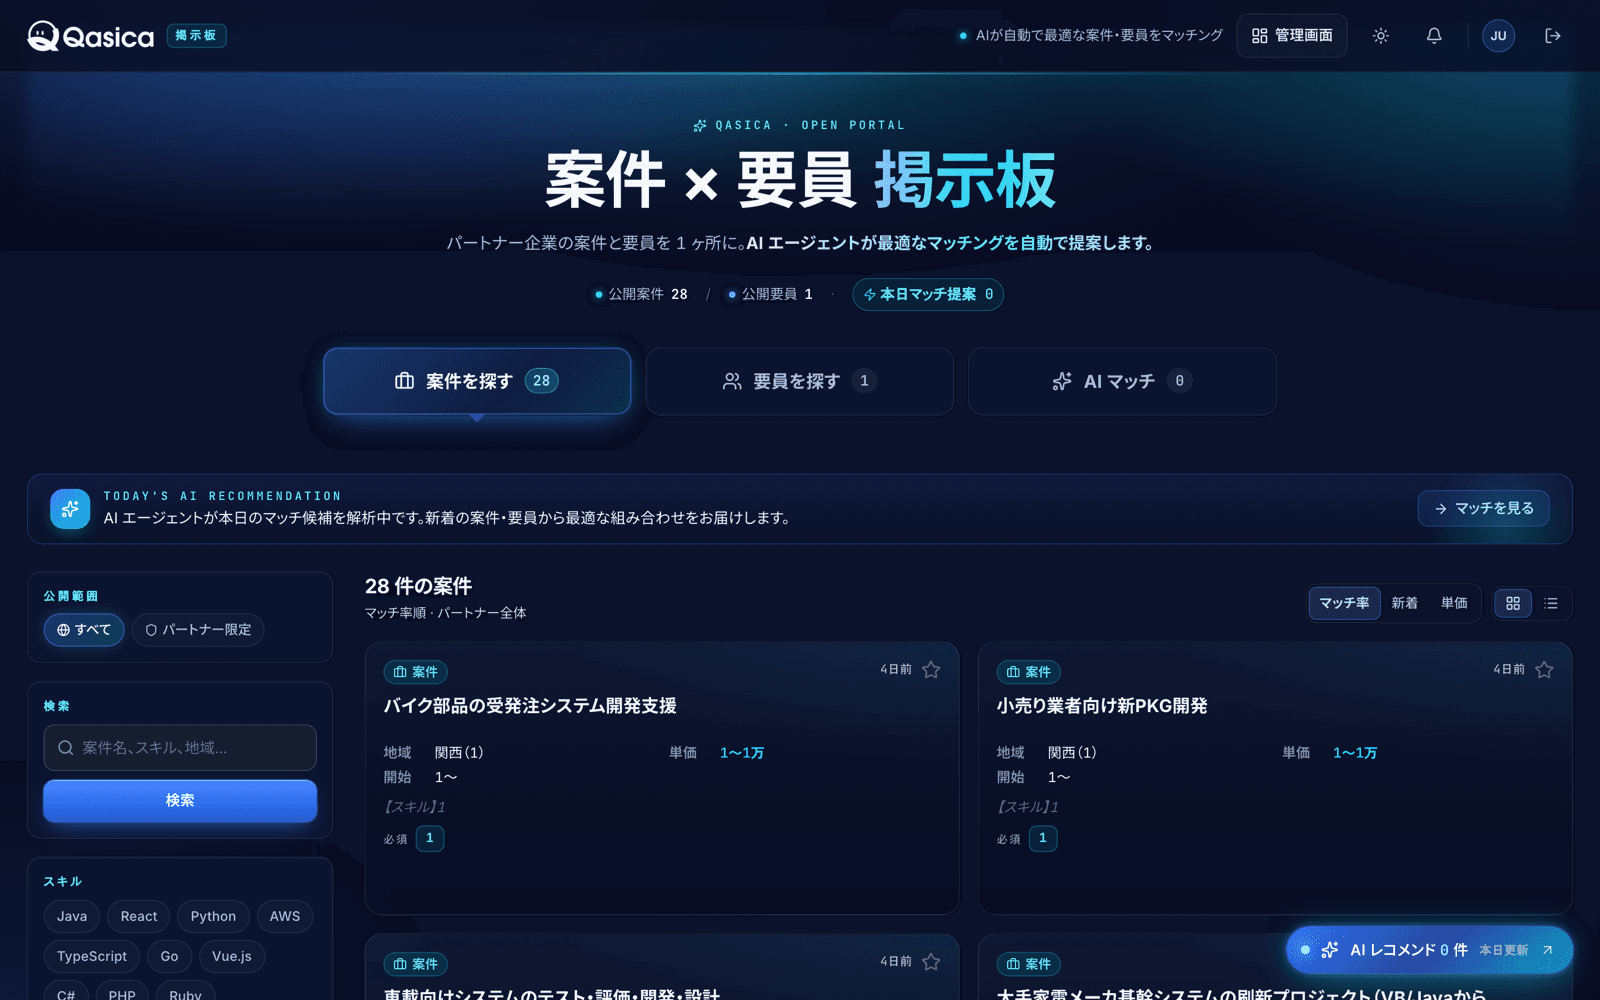Image resolution: width=1600 pixels, height=1000 pixels.
Task: Toggle the Vue.js skill chip
Action: (232, 956)
